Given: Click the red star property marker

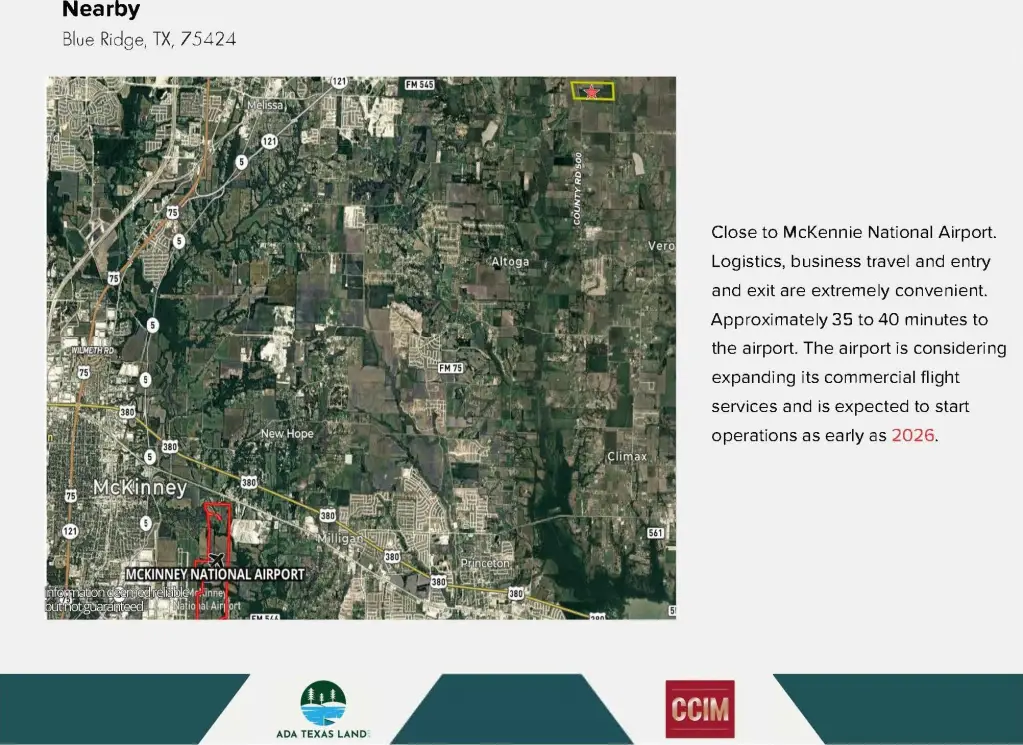Looking at the screenshot, I should tap(592, 91).
